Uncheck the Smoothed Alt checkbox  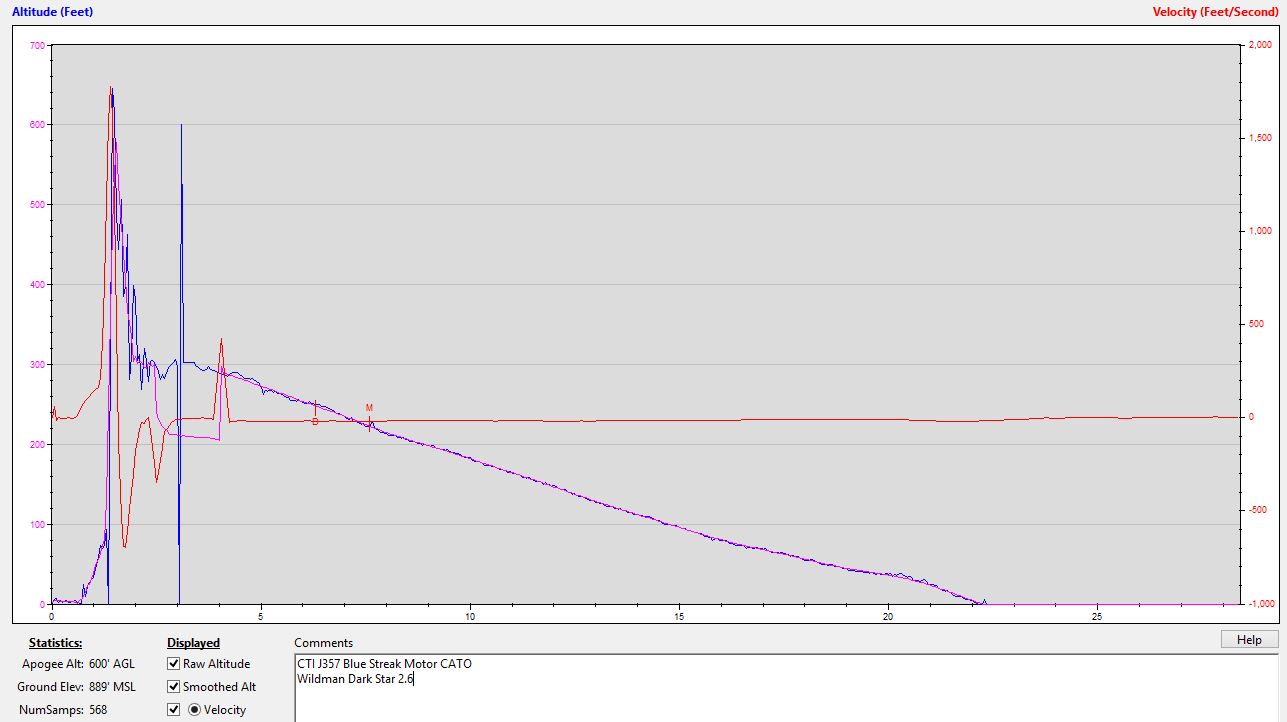point(174,687)
